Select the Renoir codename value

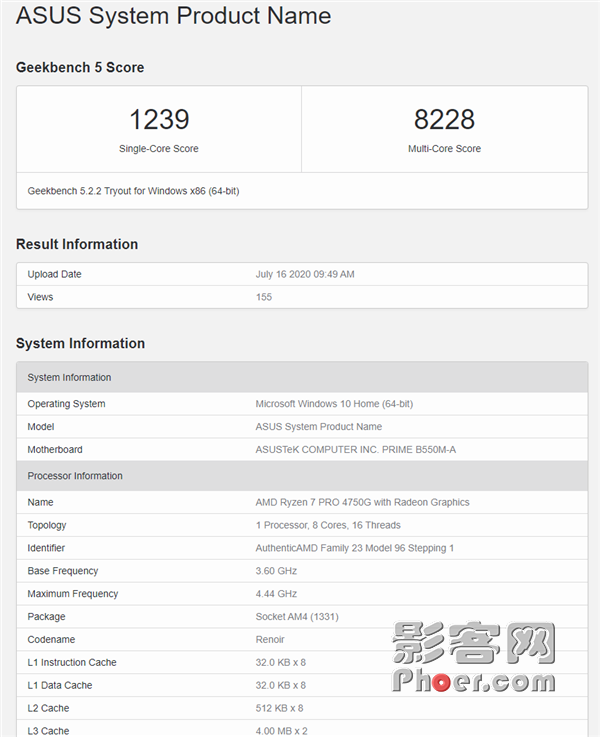[x=270, y=639]
